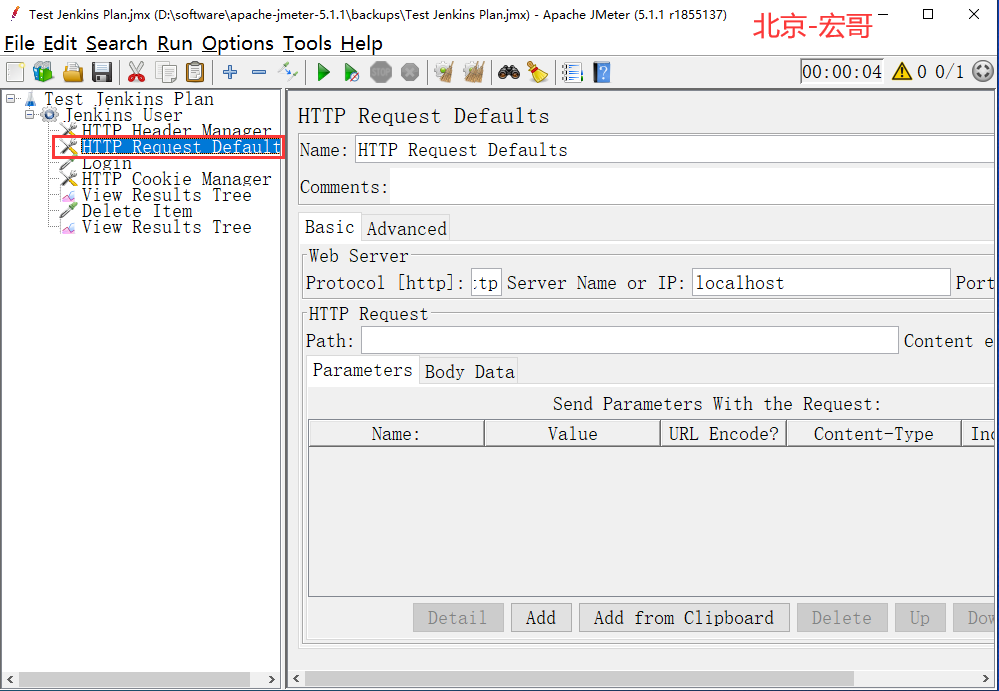Click the gray Shutdown X icon

pyautogui.click(x=410, y=72)
